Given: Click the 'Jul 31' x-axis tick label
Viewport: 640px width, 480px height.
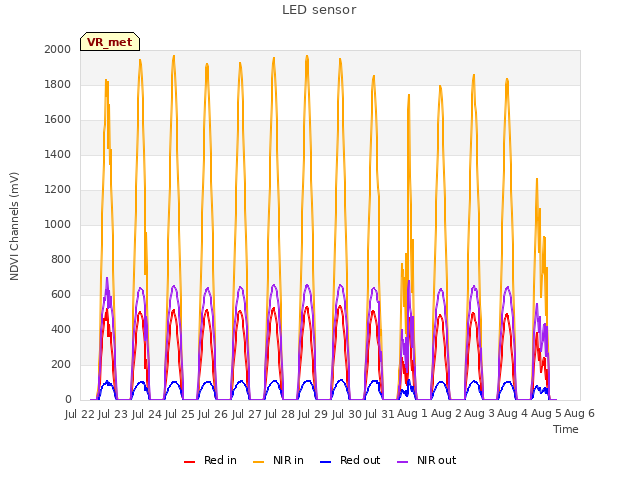Looking at the screenshot, I should [x=380, y=414].
